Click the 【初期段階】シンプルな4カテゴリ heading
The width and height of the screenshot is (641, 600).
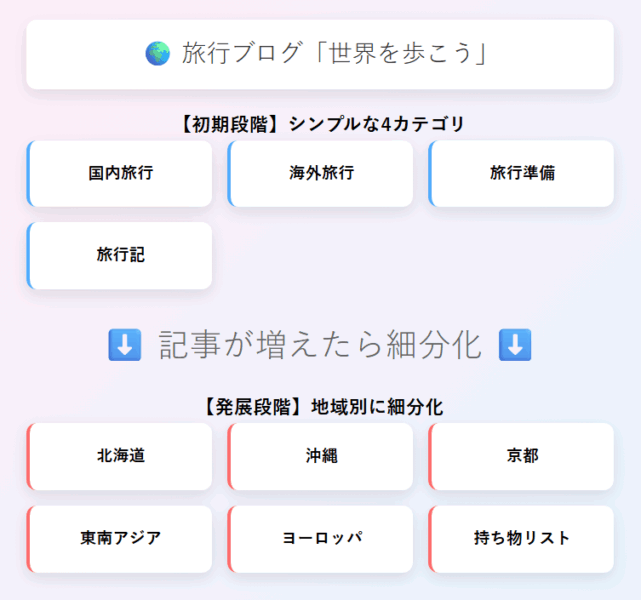point(320,124)
